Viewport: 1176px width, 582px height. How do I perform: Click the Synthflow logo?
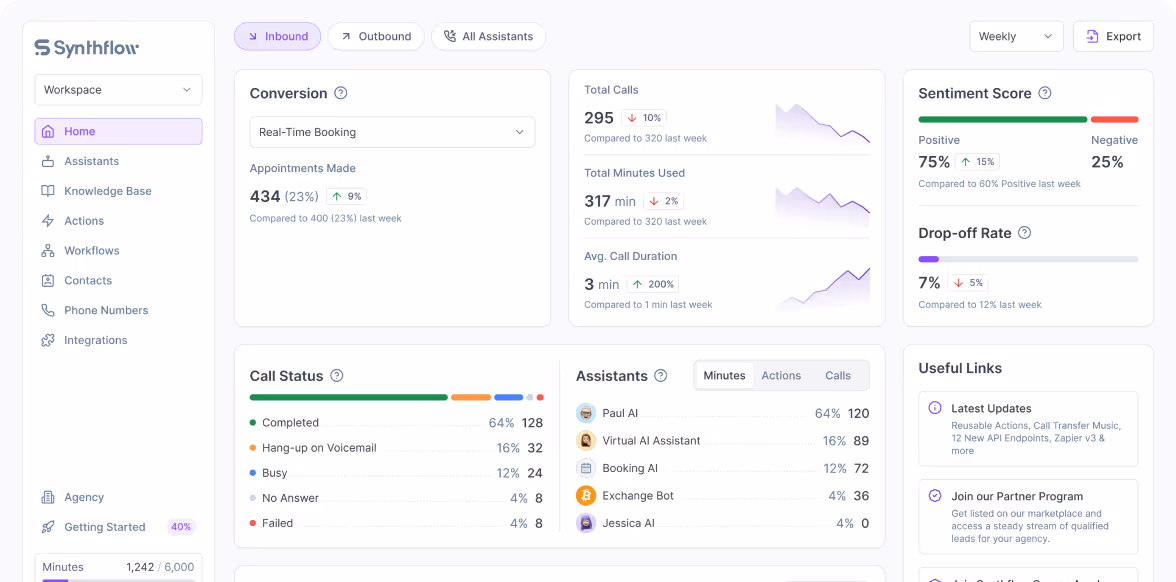click(86, 48)
